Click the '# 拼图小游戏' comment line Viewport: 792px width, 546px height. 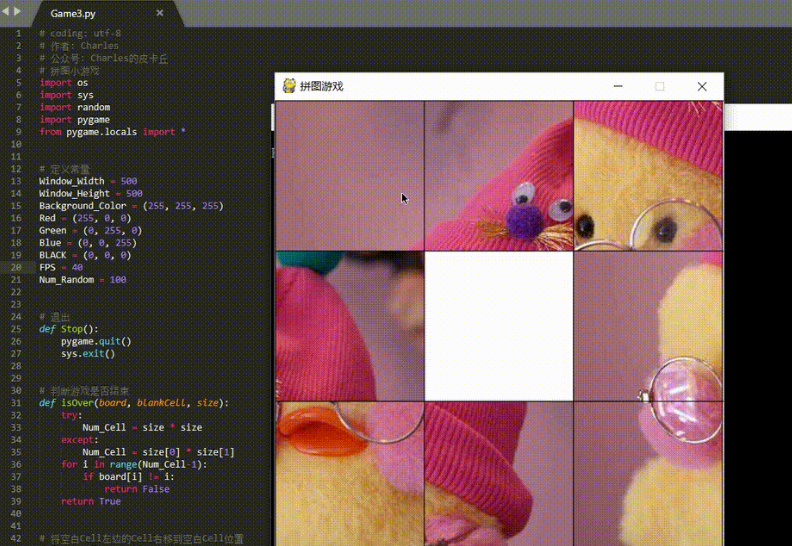click(x=69, y=70)
